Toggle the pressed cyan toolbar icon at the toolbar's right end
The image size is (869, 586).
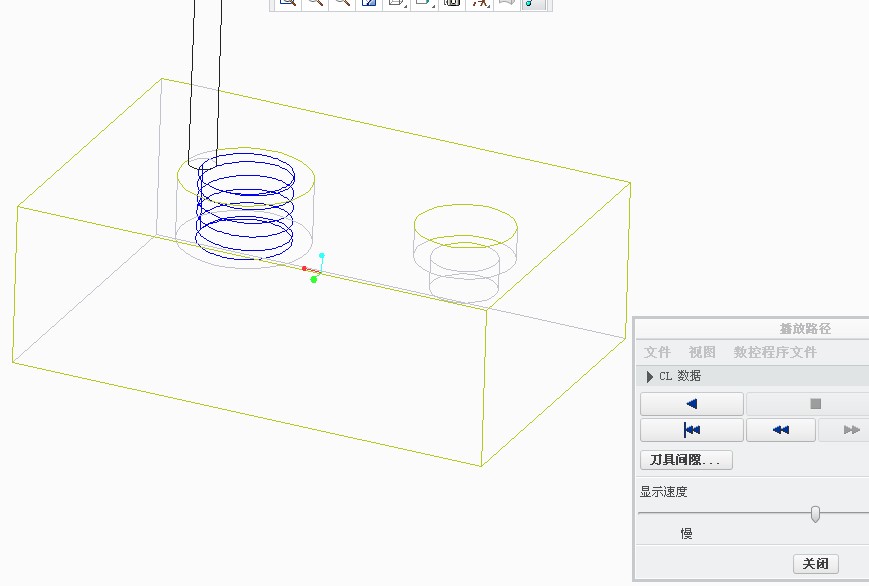[534, 3]
